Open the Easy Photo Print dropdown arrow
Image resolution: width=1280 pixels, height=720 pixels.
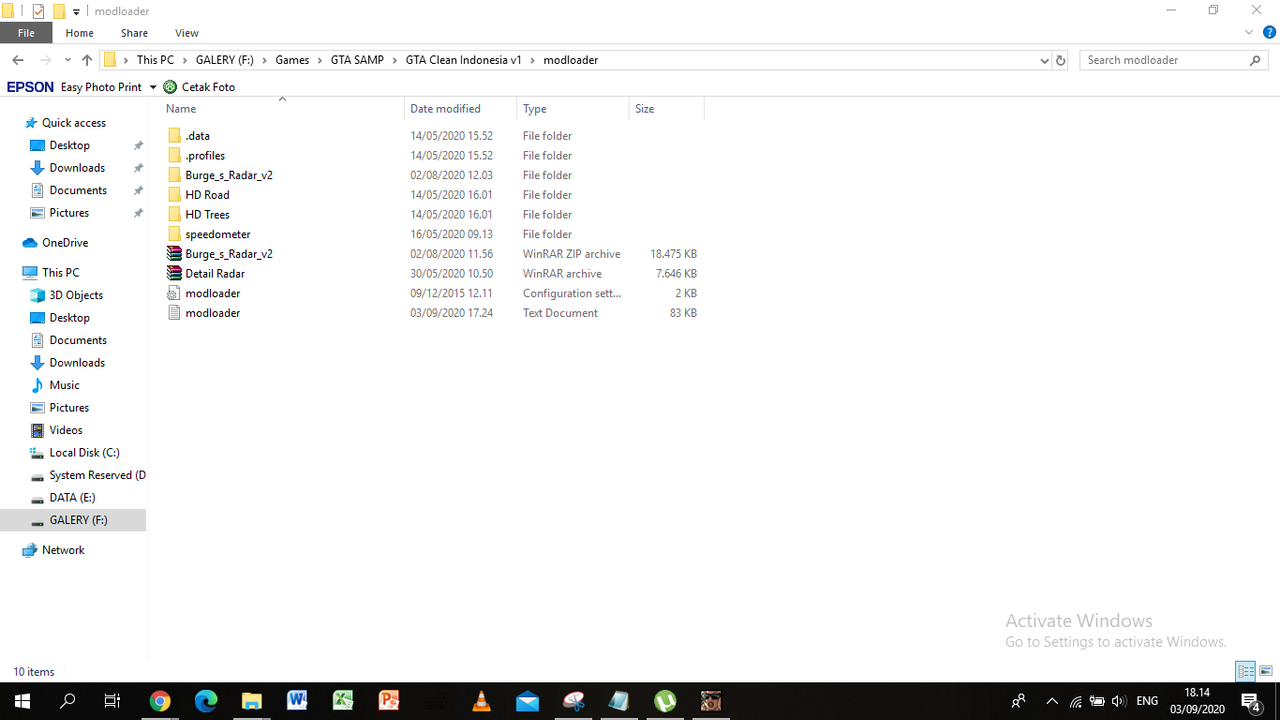pyautogui.click(x=153, y=87)
